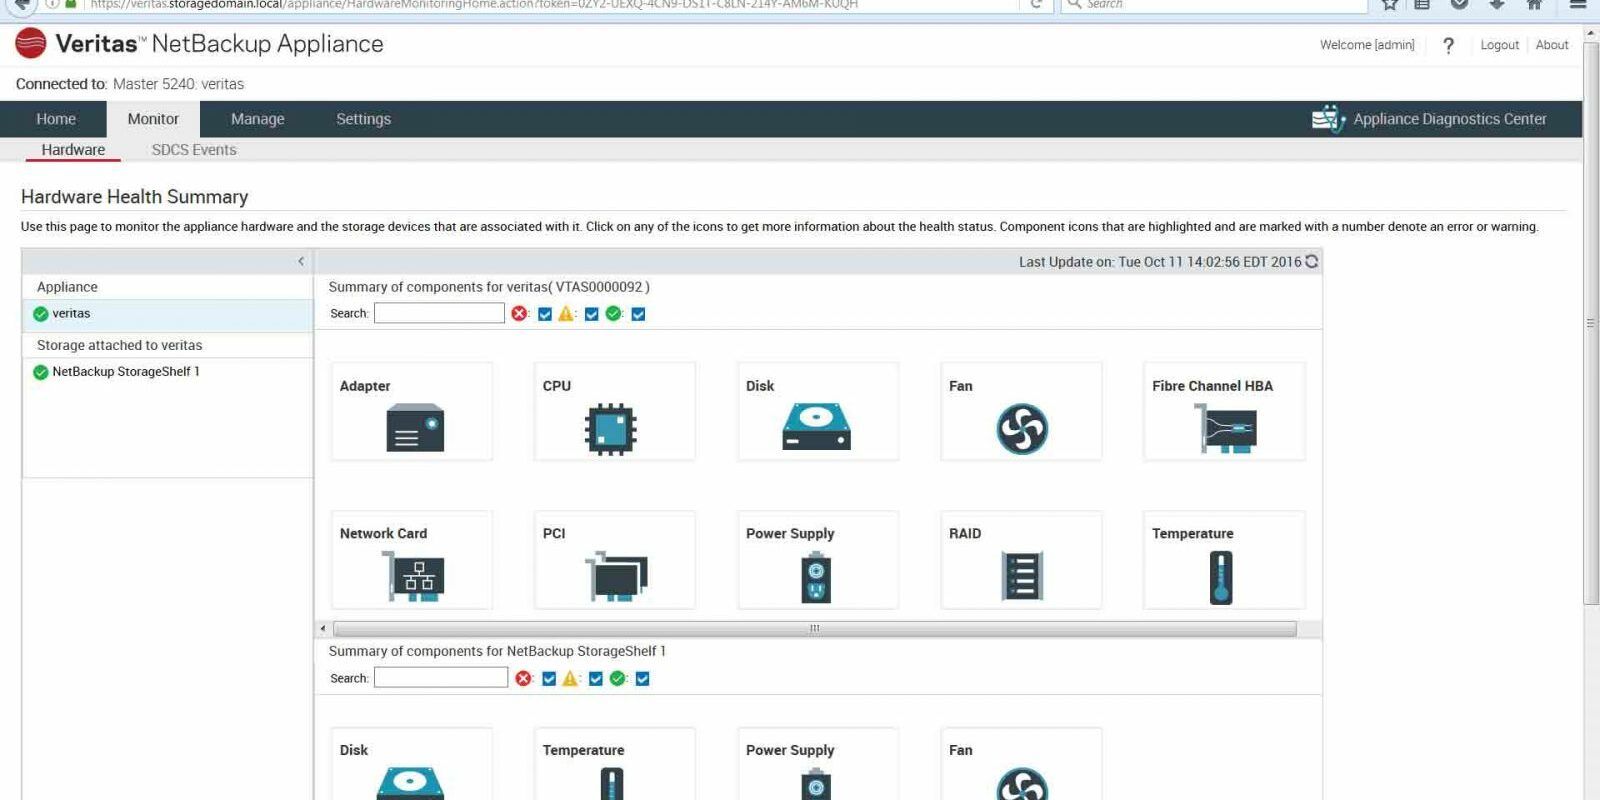Open the Fibre Channel HBA icon
The image size is (1600, 800).
click(x=1225, y=429)
